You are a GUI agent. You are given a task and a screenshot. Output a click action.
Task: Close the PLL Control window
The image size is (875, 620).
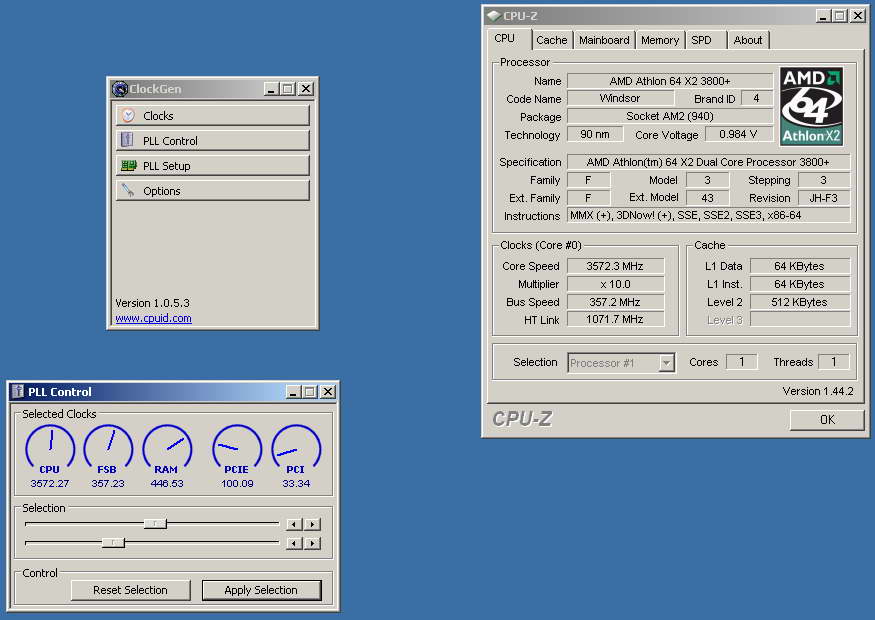coord(328,392)
